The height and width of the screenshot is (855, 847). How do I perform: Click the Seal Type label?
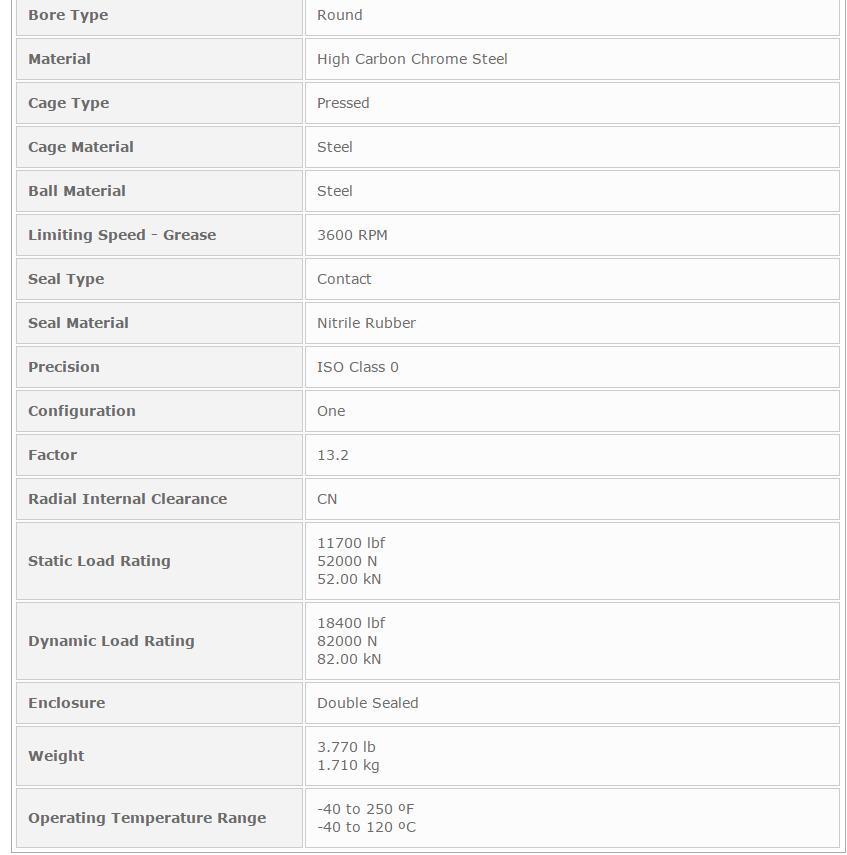click(66, 279)
